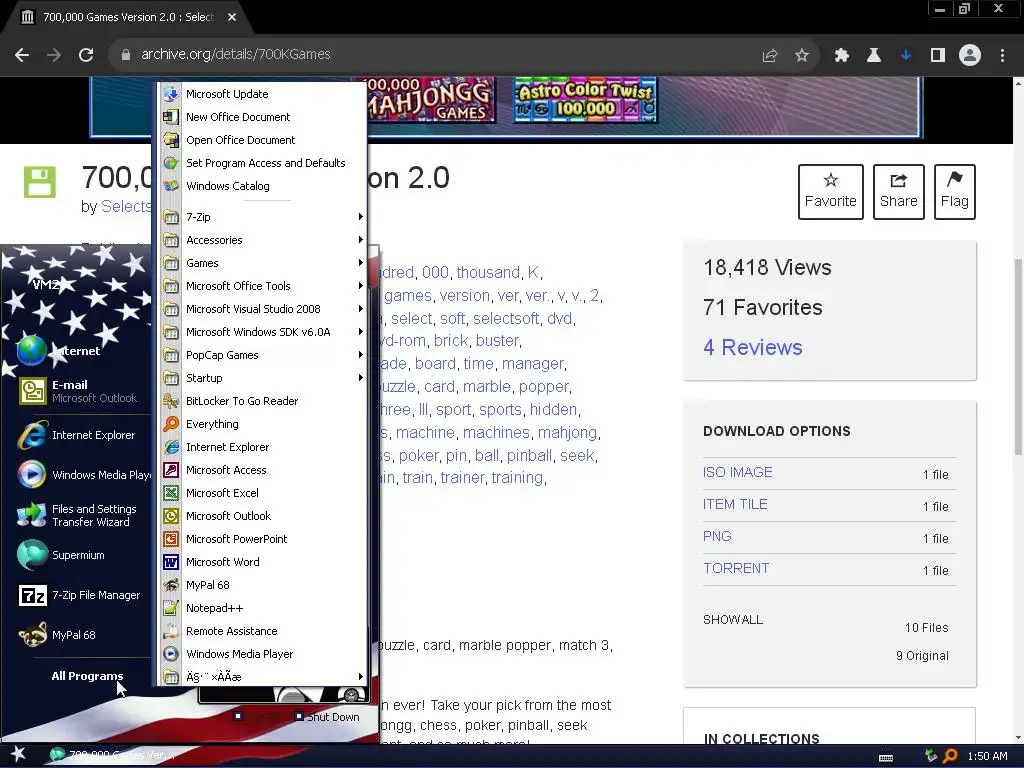Click the Microsoft Word icon
Image resolution: width=1024 pixels, height=768 pixels.
pyautogui.click(x=171, y=562)
